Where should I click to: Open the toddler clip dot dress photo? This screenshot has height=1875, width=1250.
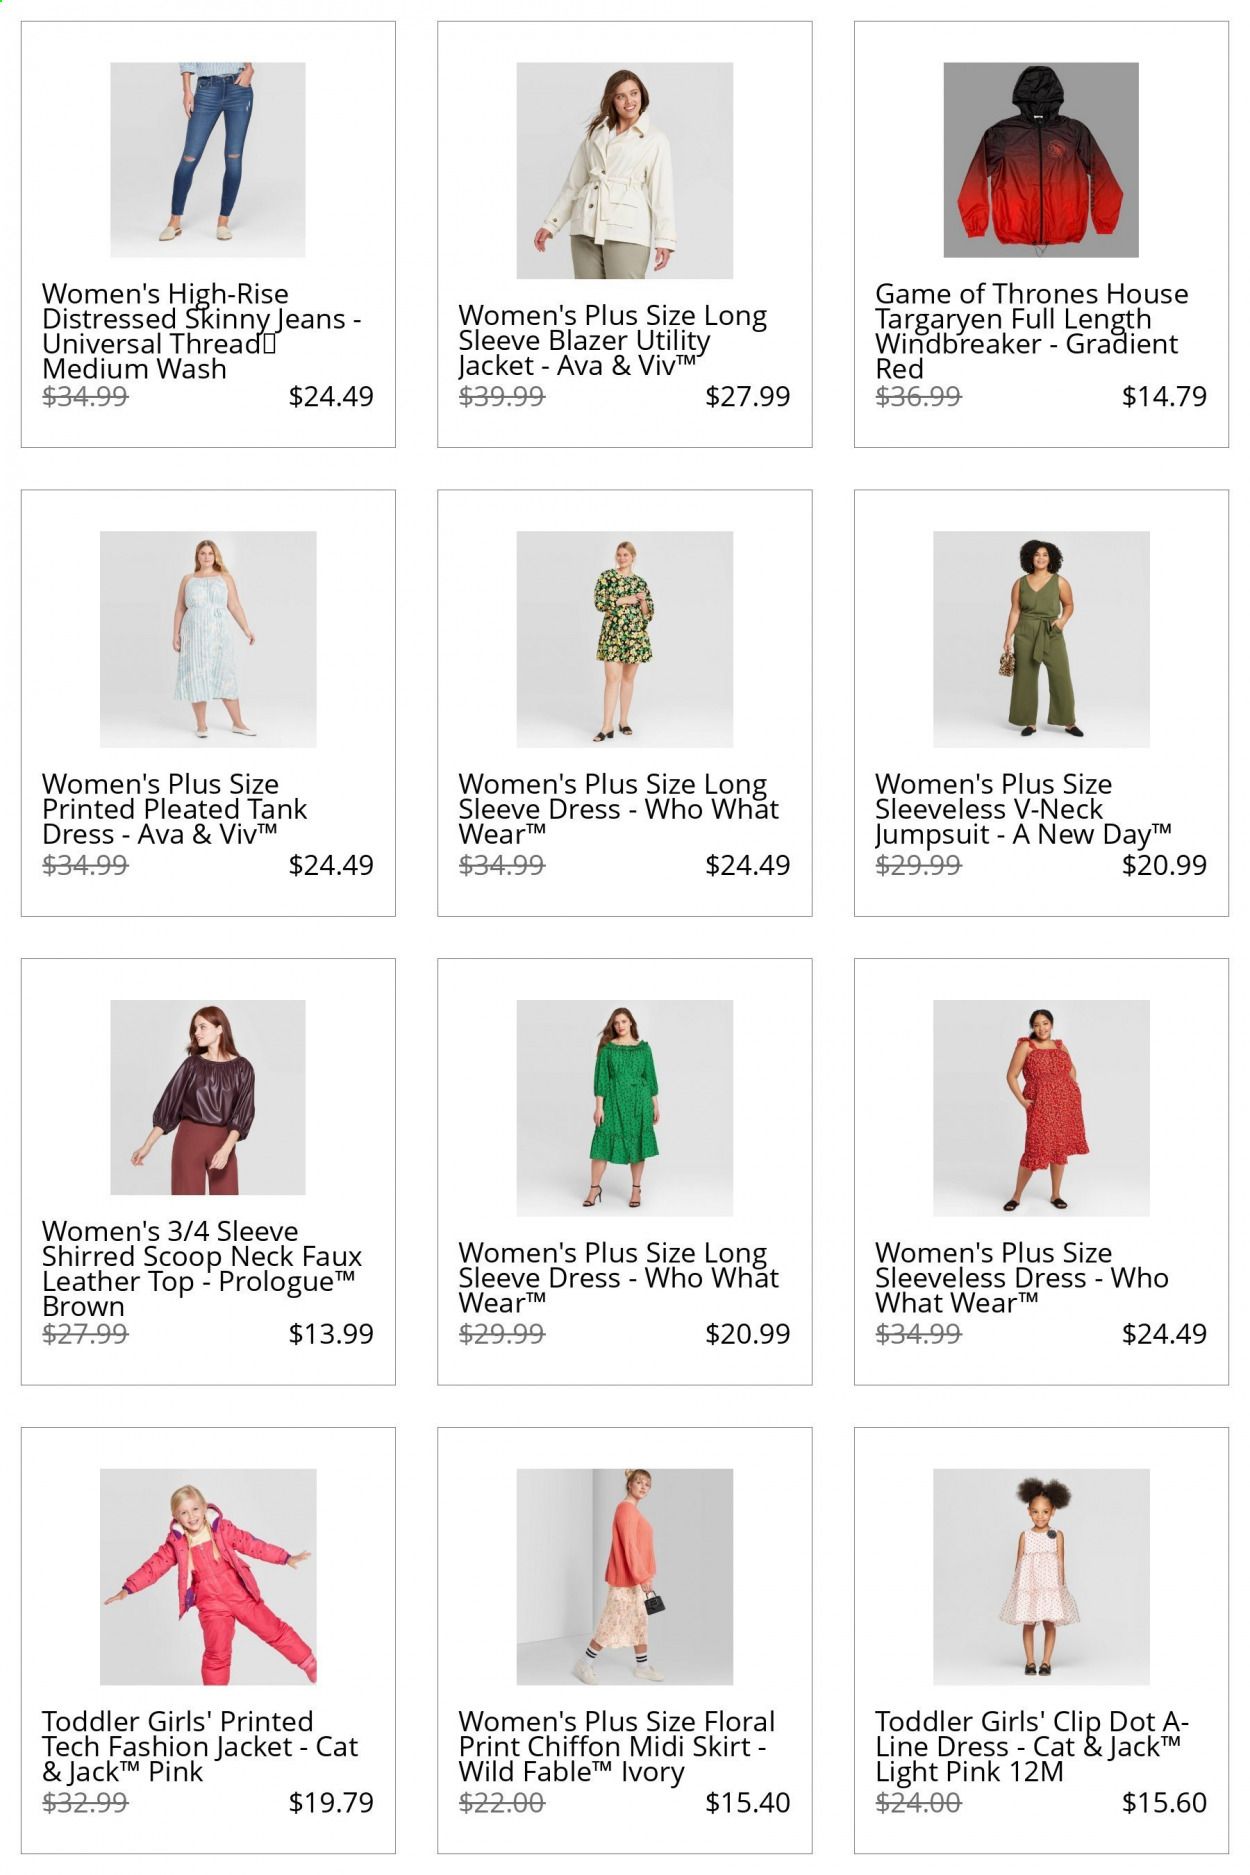1041,1576
